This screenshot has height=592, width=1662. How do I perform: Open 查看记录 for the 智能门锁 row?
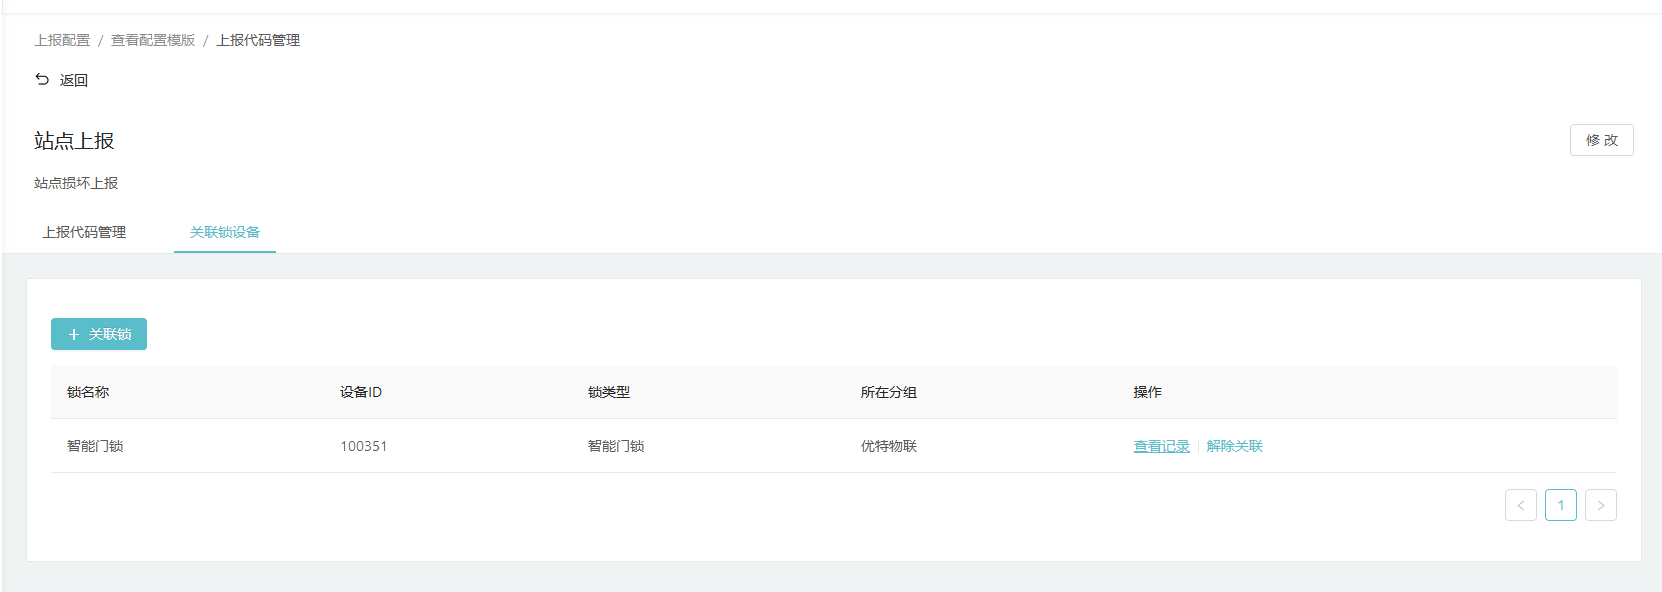(1161, 446)
